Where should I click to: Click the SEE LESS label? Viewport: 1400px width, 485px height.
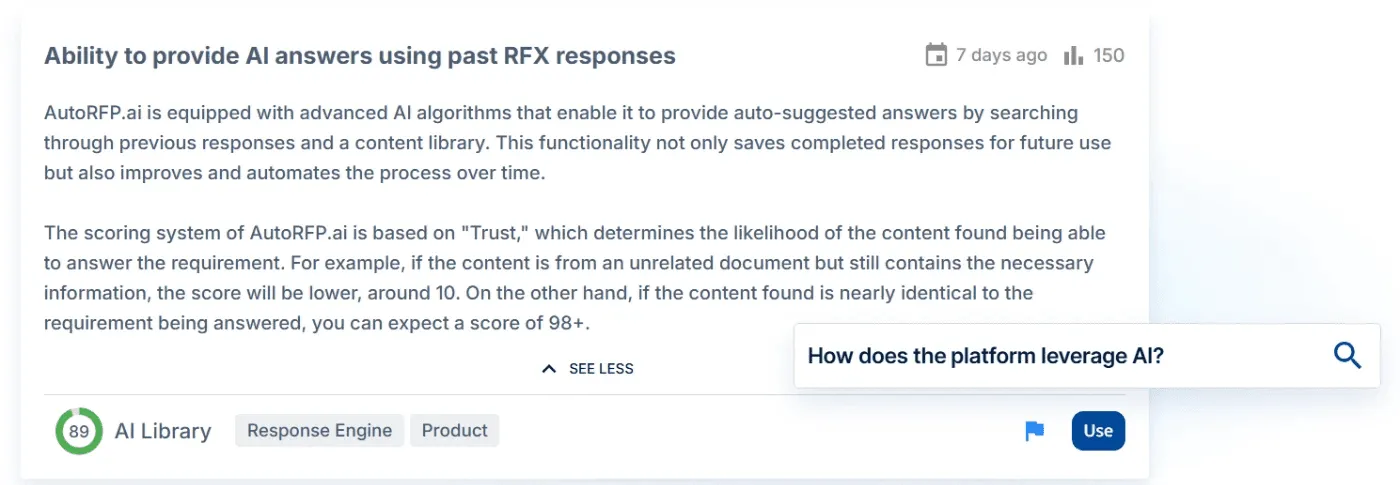click(601, 368)
